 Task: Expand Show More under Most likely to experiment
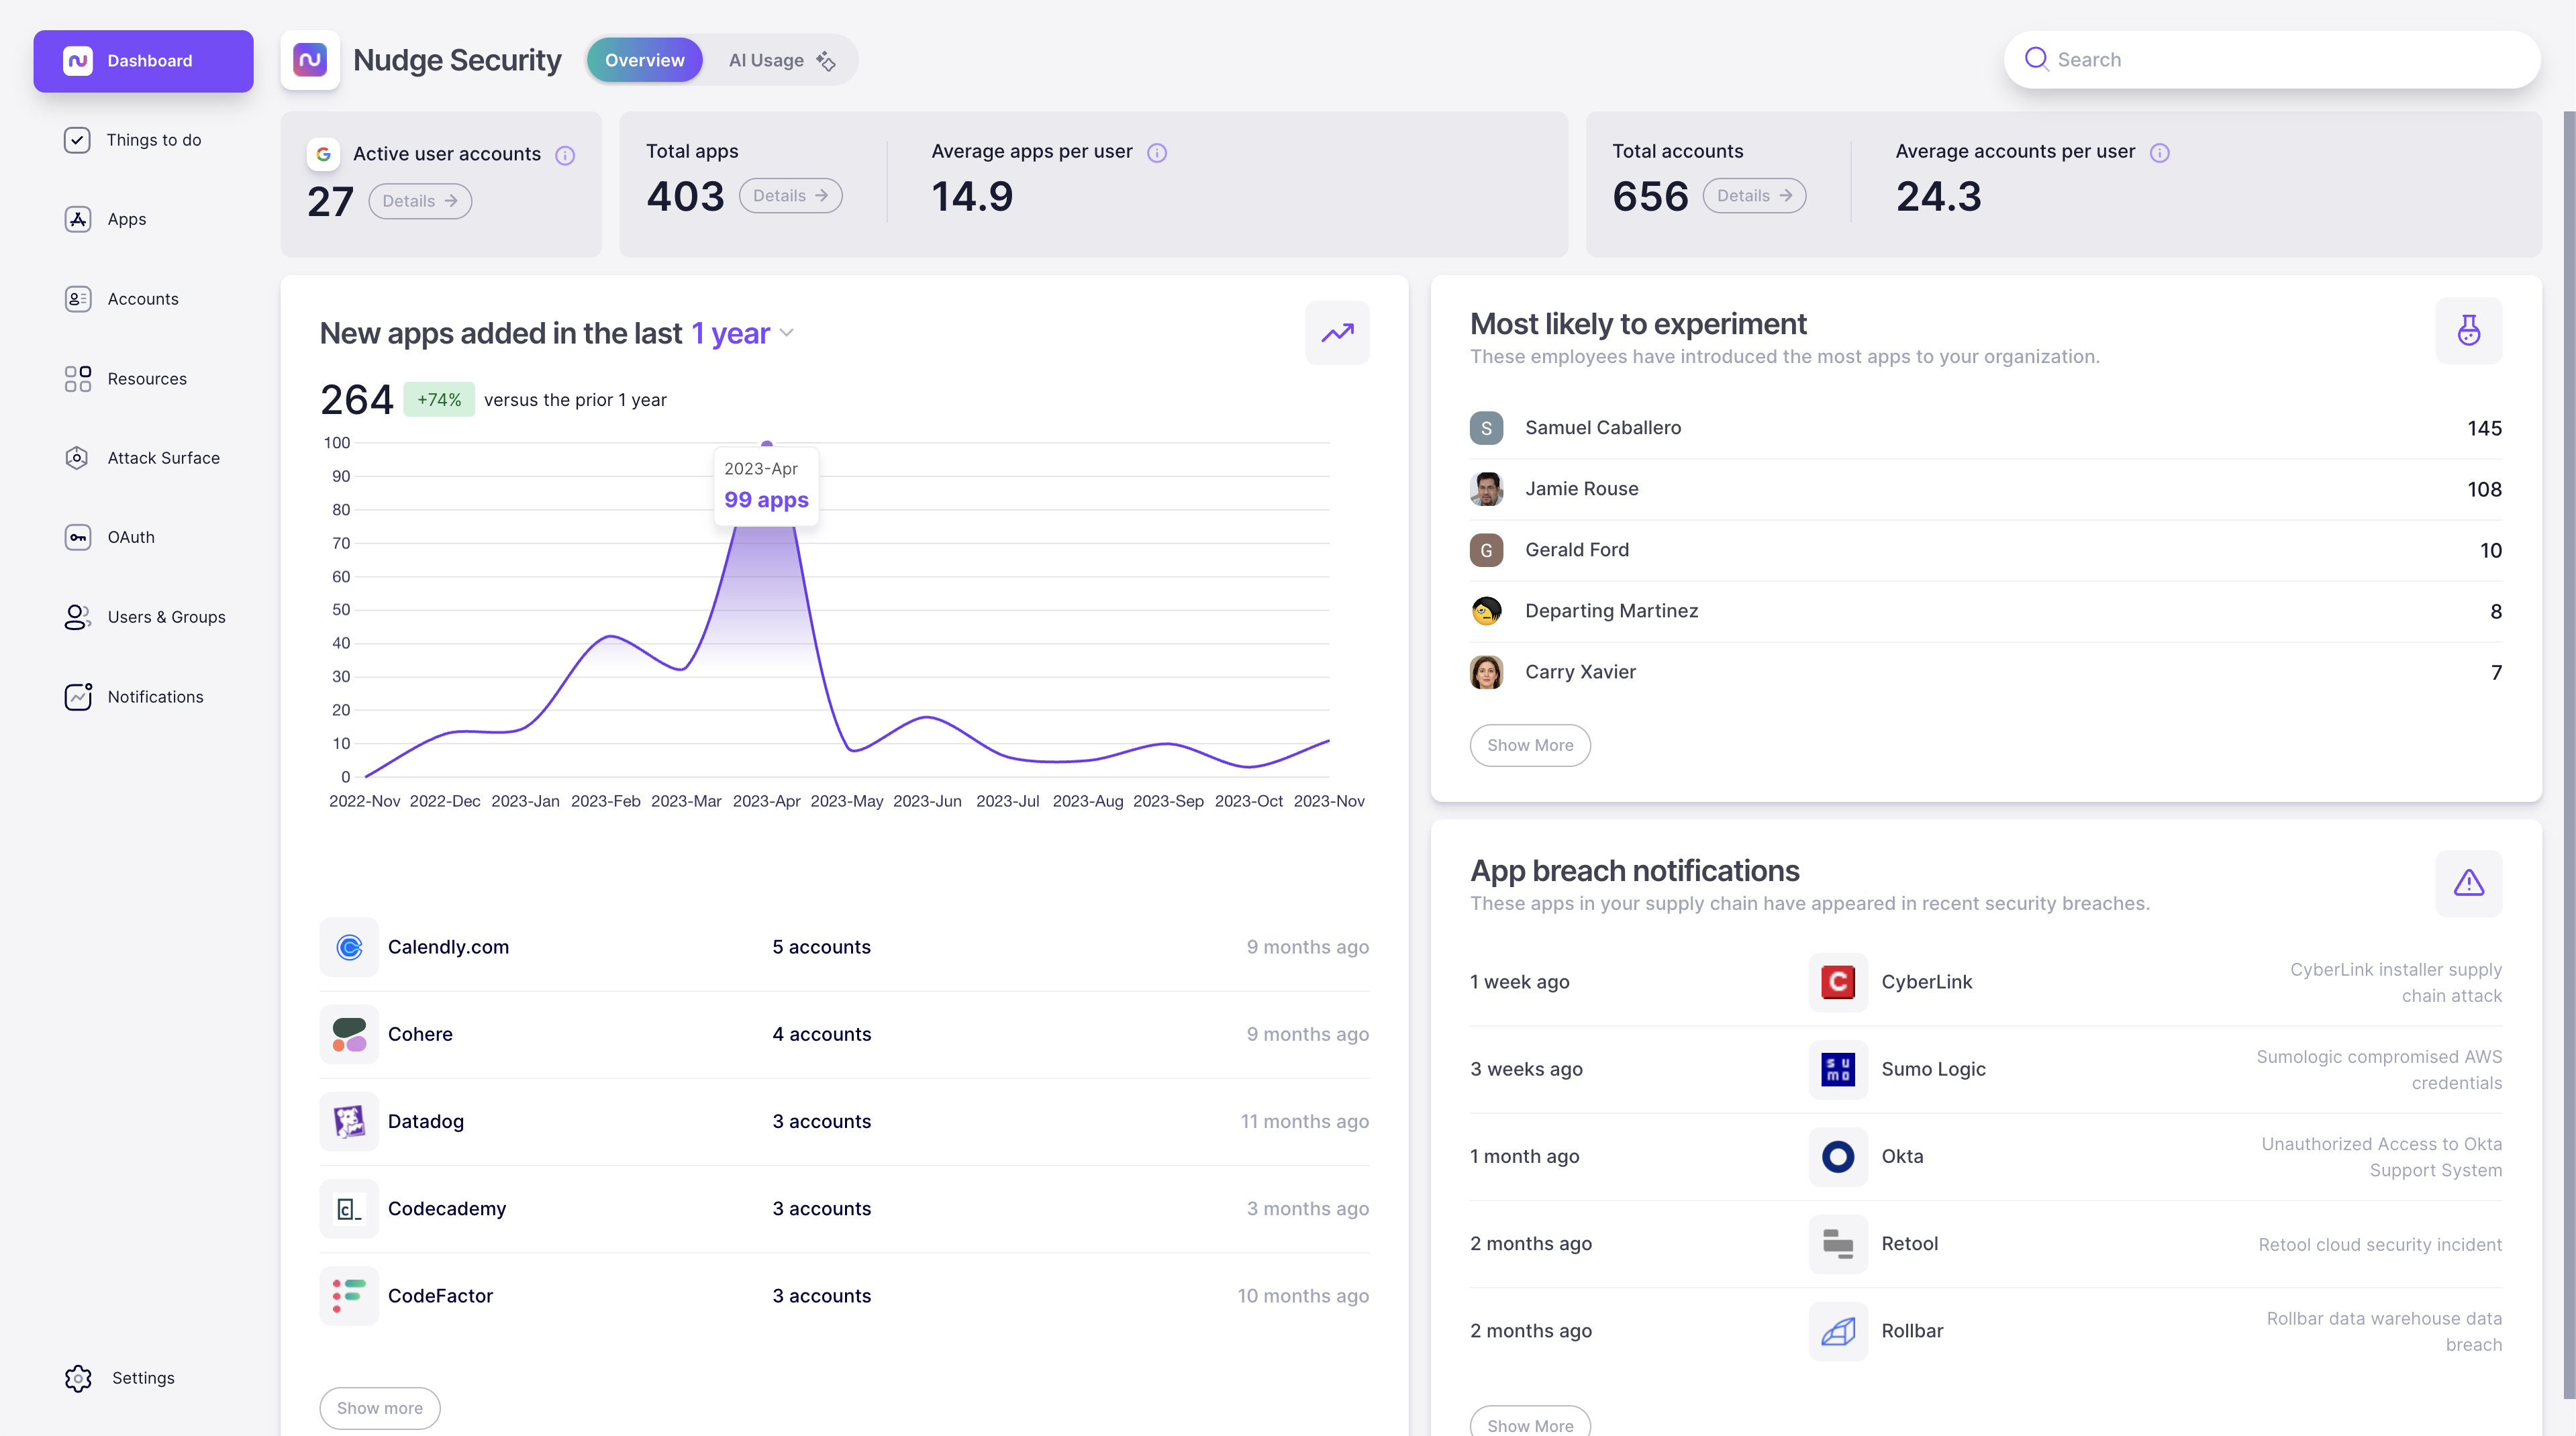pos(1529,745)
